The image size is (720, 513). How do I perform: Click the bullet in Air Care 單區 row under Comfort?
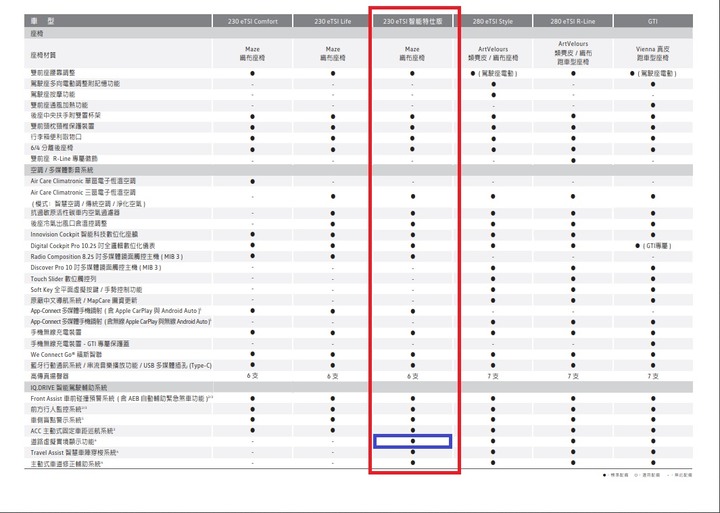click(253, 181)
